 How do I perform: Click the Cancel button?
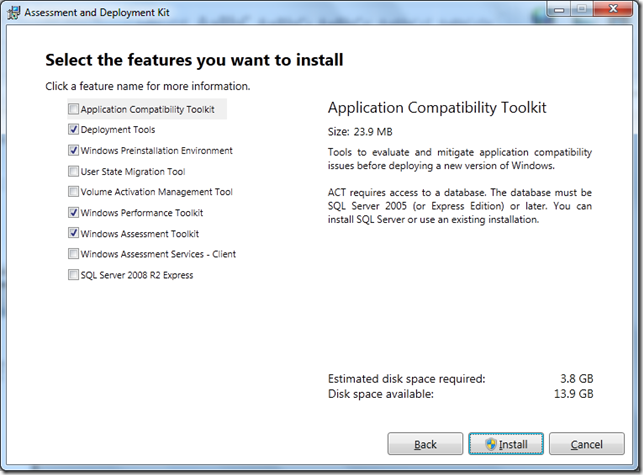coord(586,443)
